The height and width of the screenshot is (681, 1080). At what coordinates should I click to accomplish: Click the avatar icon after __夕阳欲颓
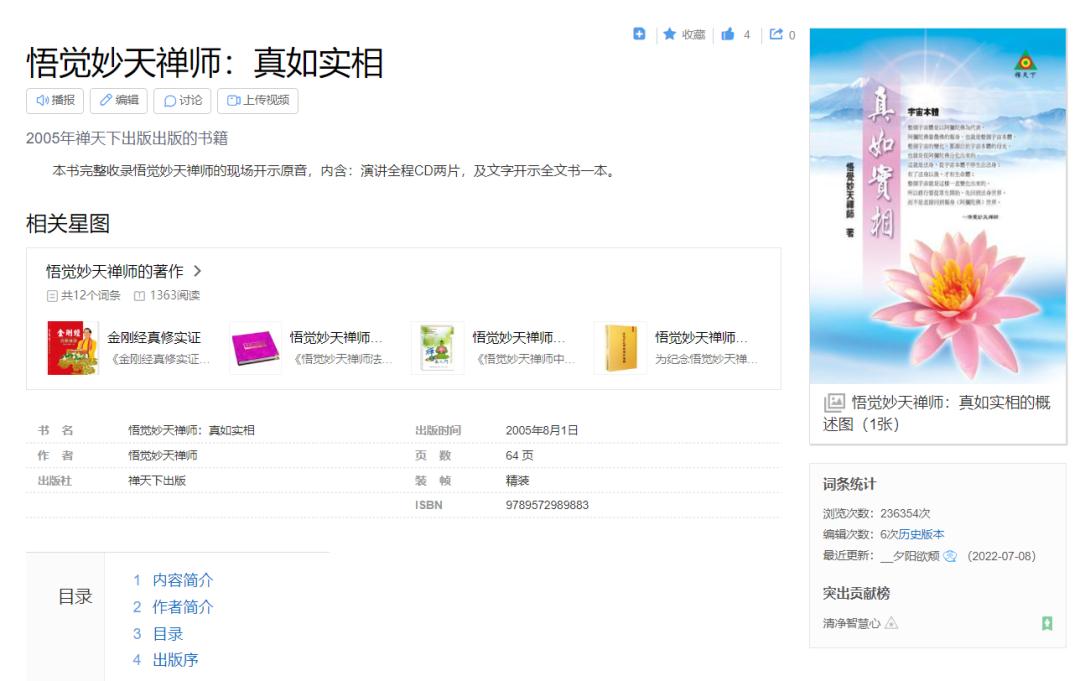tap(950, 556)
